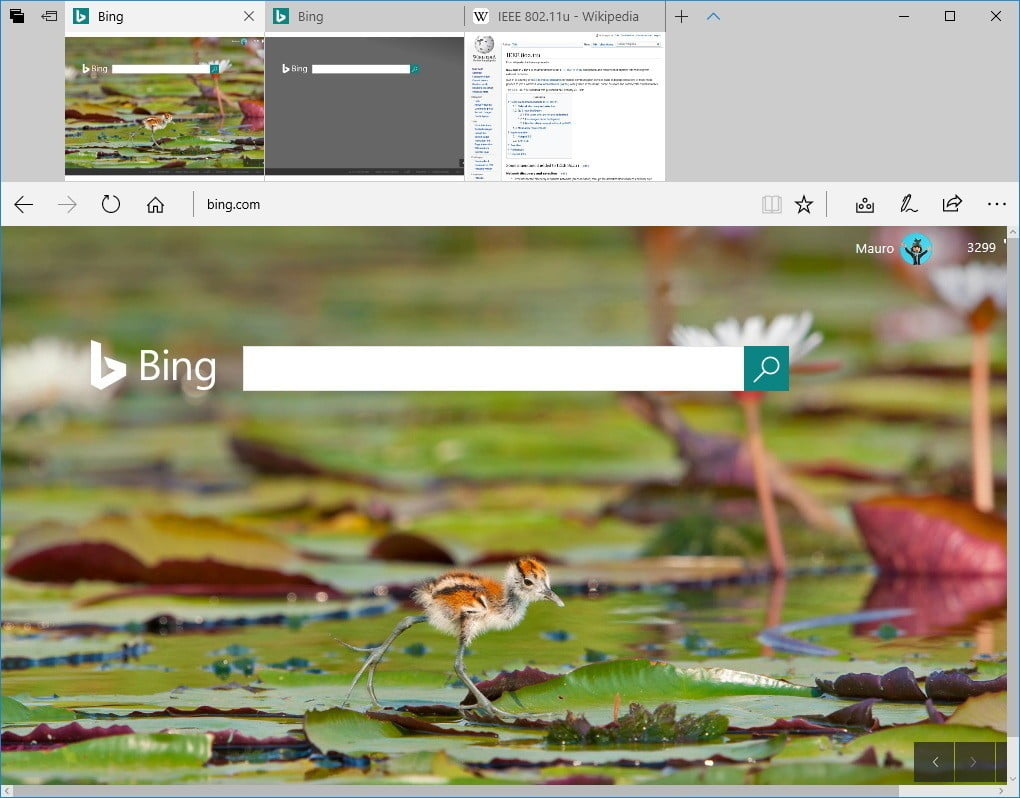1020x798 pixels.
Task: Share this page using the share icon
Action: (952, 205)
